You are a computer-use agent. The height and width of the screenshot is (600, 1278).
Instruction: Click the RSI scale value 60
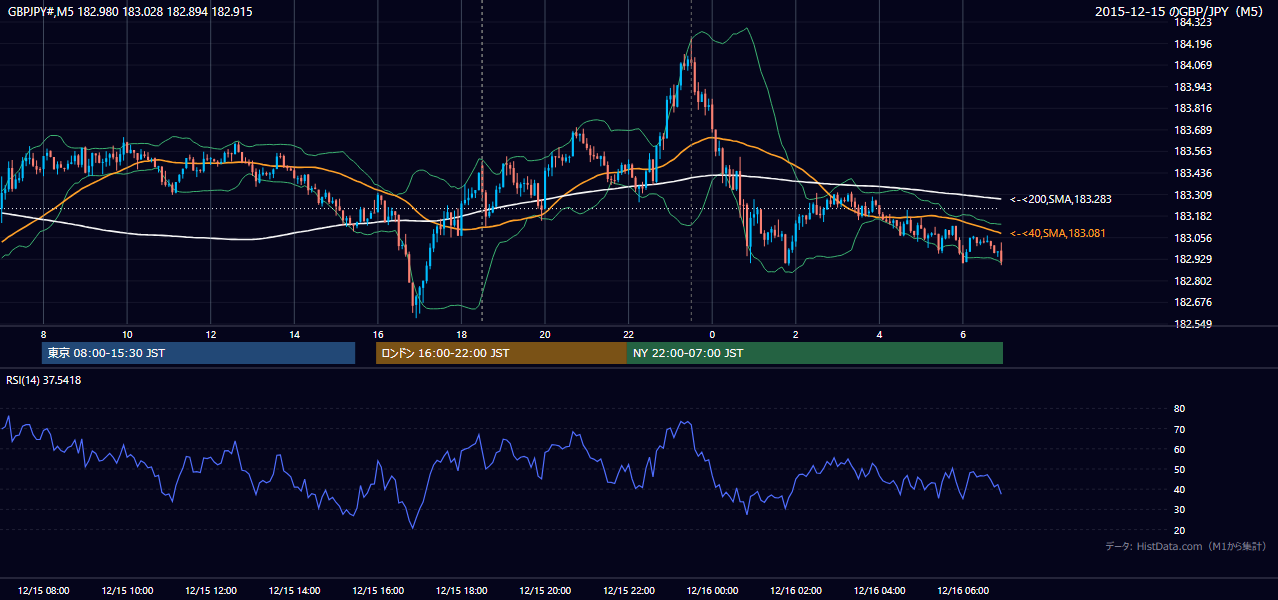pyautogui.click(x=1179, y=449)
